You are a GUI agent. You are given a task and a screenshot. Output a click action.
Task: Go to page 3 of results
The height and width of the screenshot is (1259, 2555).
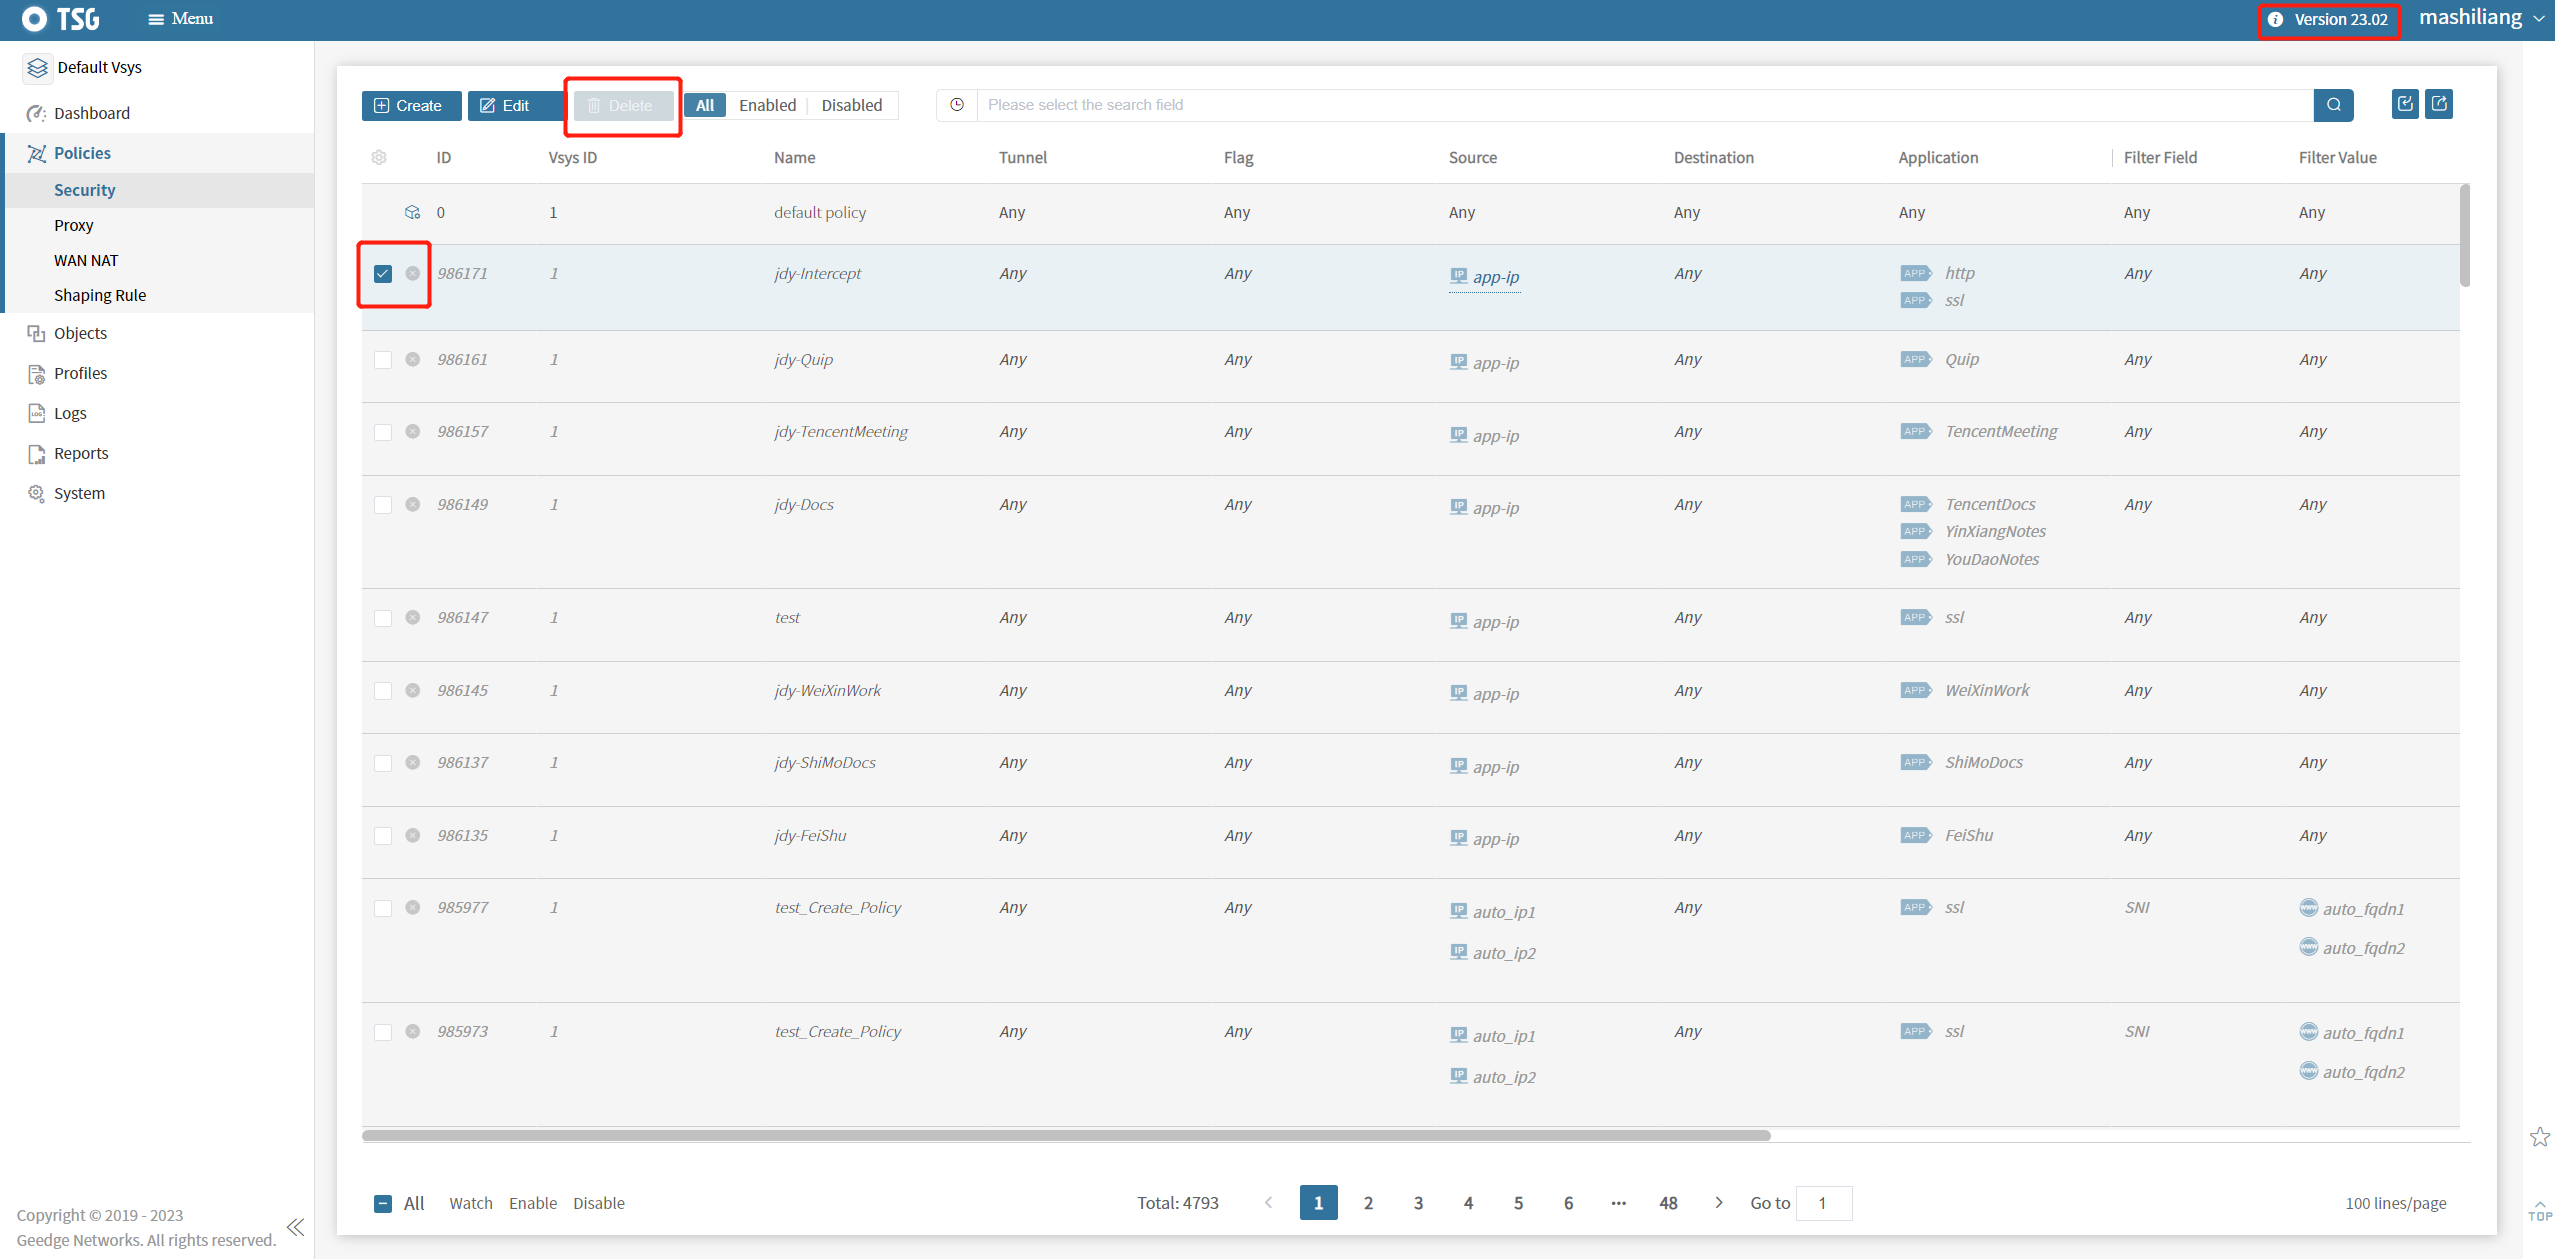[1418, 1203]
